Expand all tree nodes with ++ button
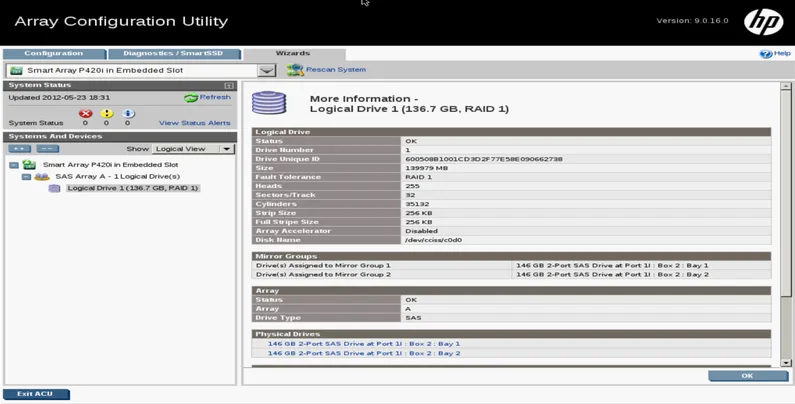The image size is (795, 404). click(x=19, y=149)
